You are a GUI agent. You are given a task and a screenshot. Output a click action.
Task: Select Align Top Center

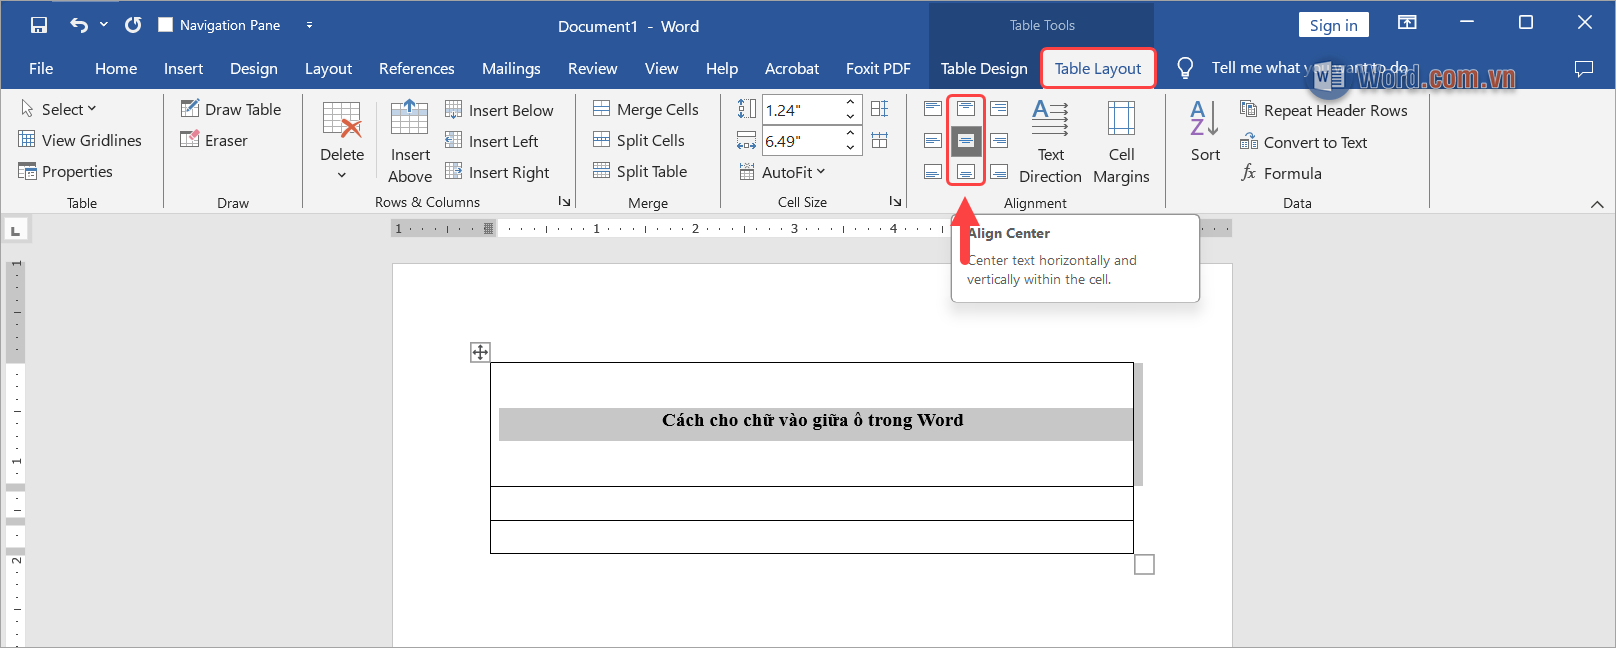[966, 108]
